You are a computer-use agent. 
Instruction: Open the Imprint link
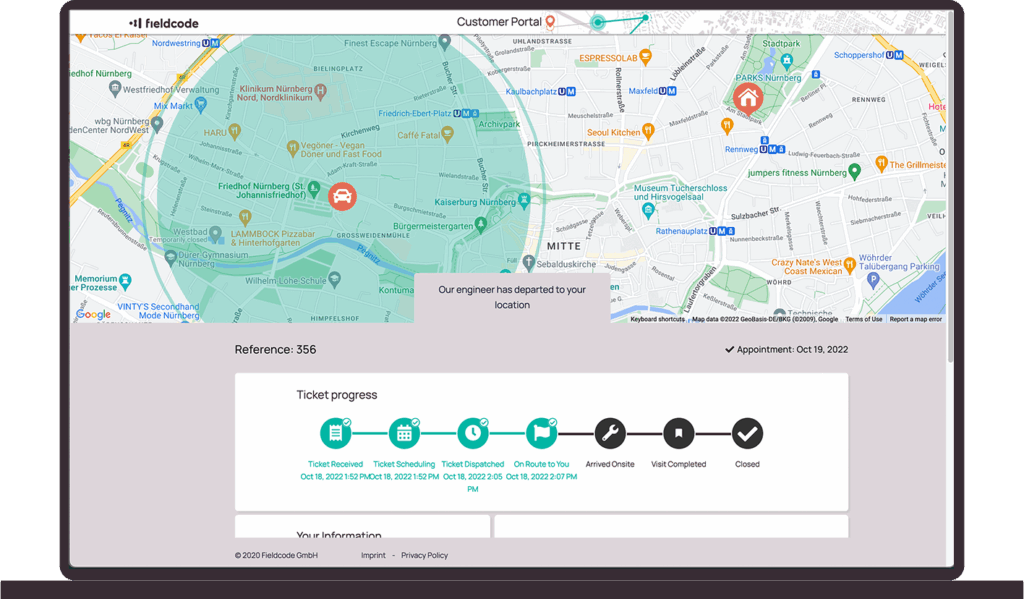(x=373, y=555)
